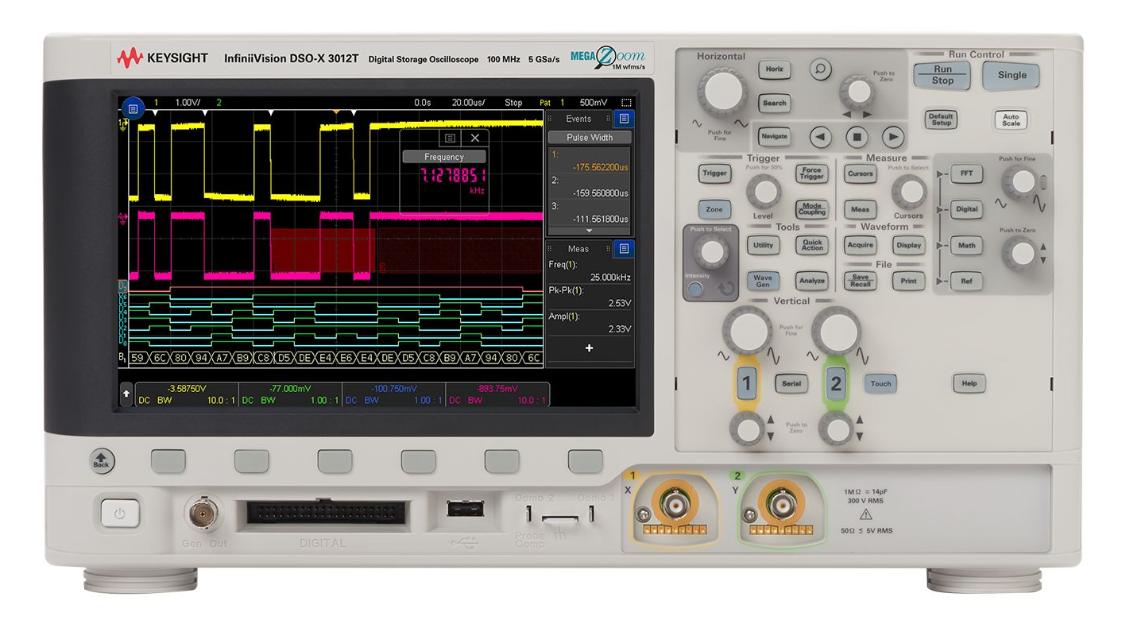This screenshot has width=1143, height=644.
Task: Expand the channel info bar with the up arrow
Action: 126,394
